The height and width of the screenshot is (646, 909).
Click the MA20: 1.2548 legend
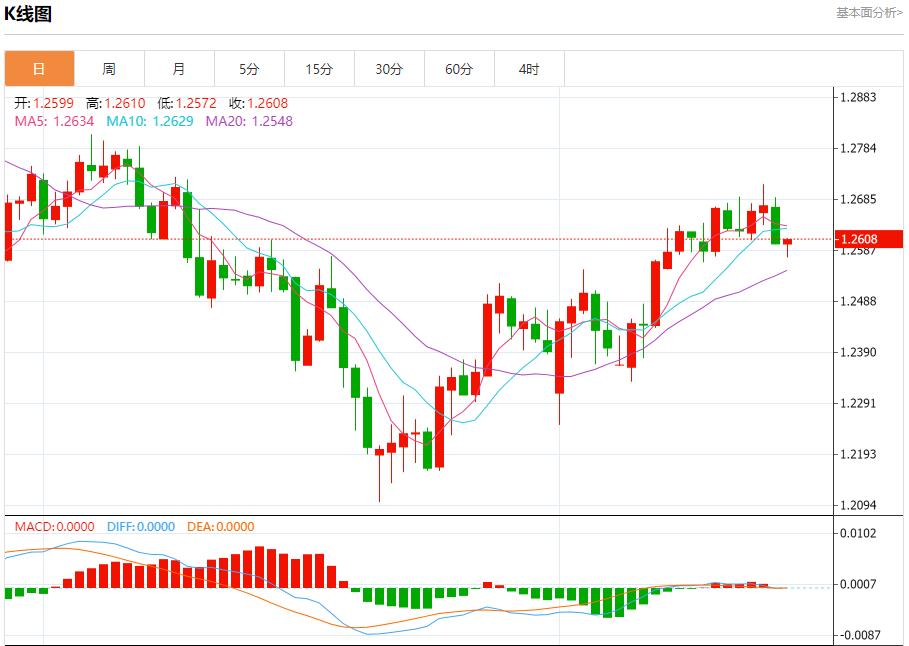tap(249, 121)
